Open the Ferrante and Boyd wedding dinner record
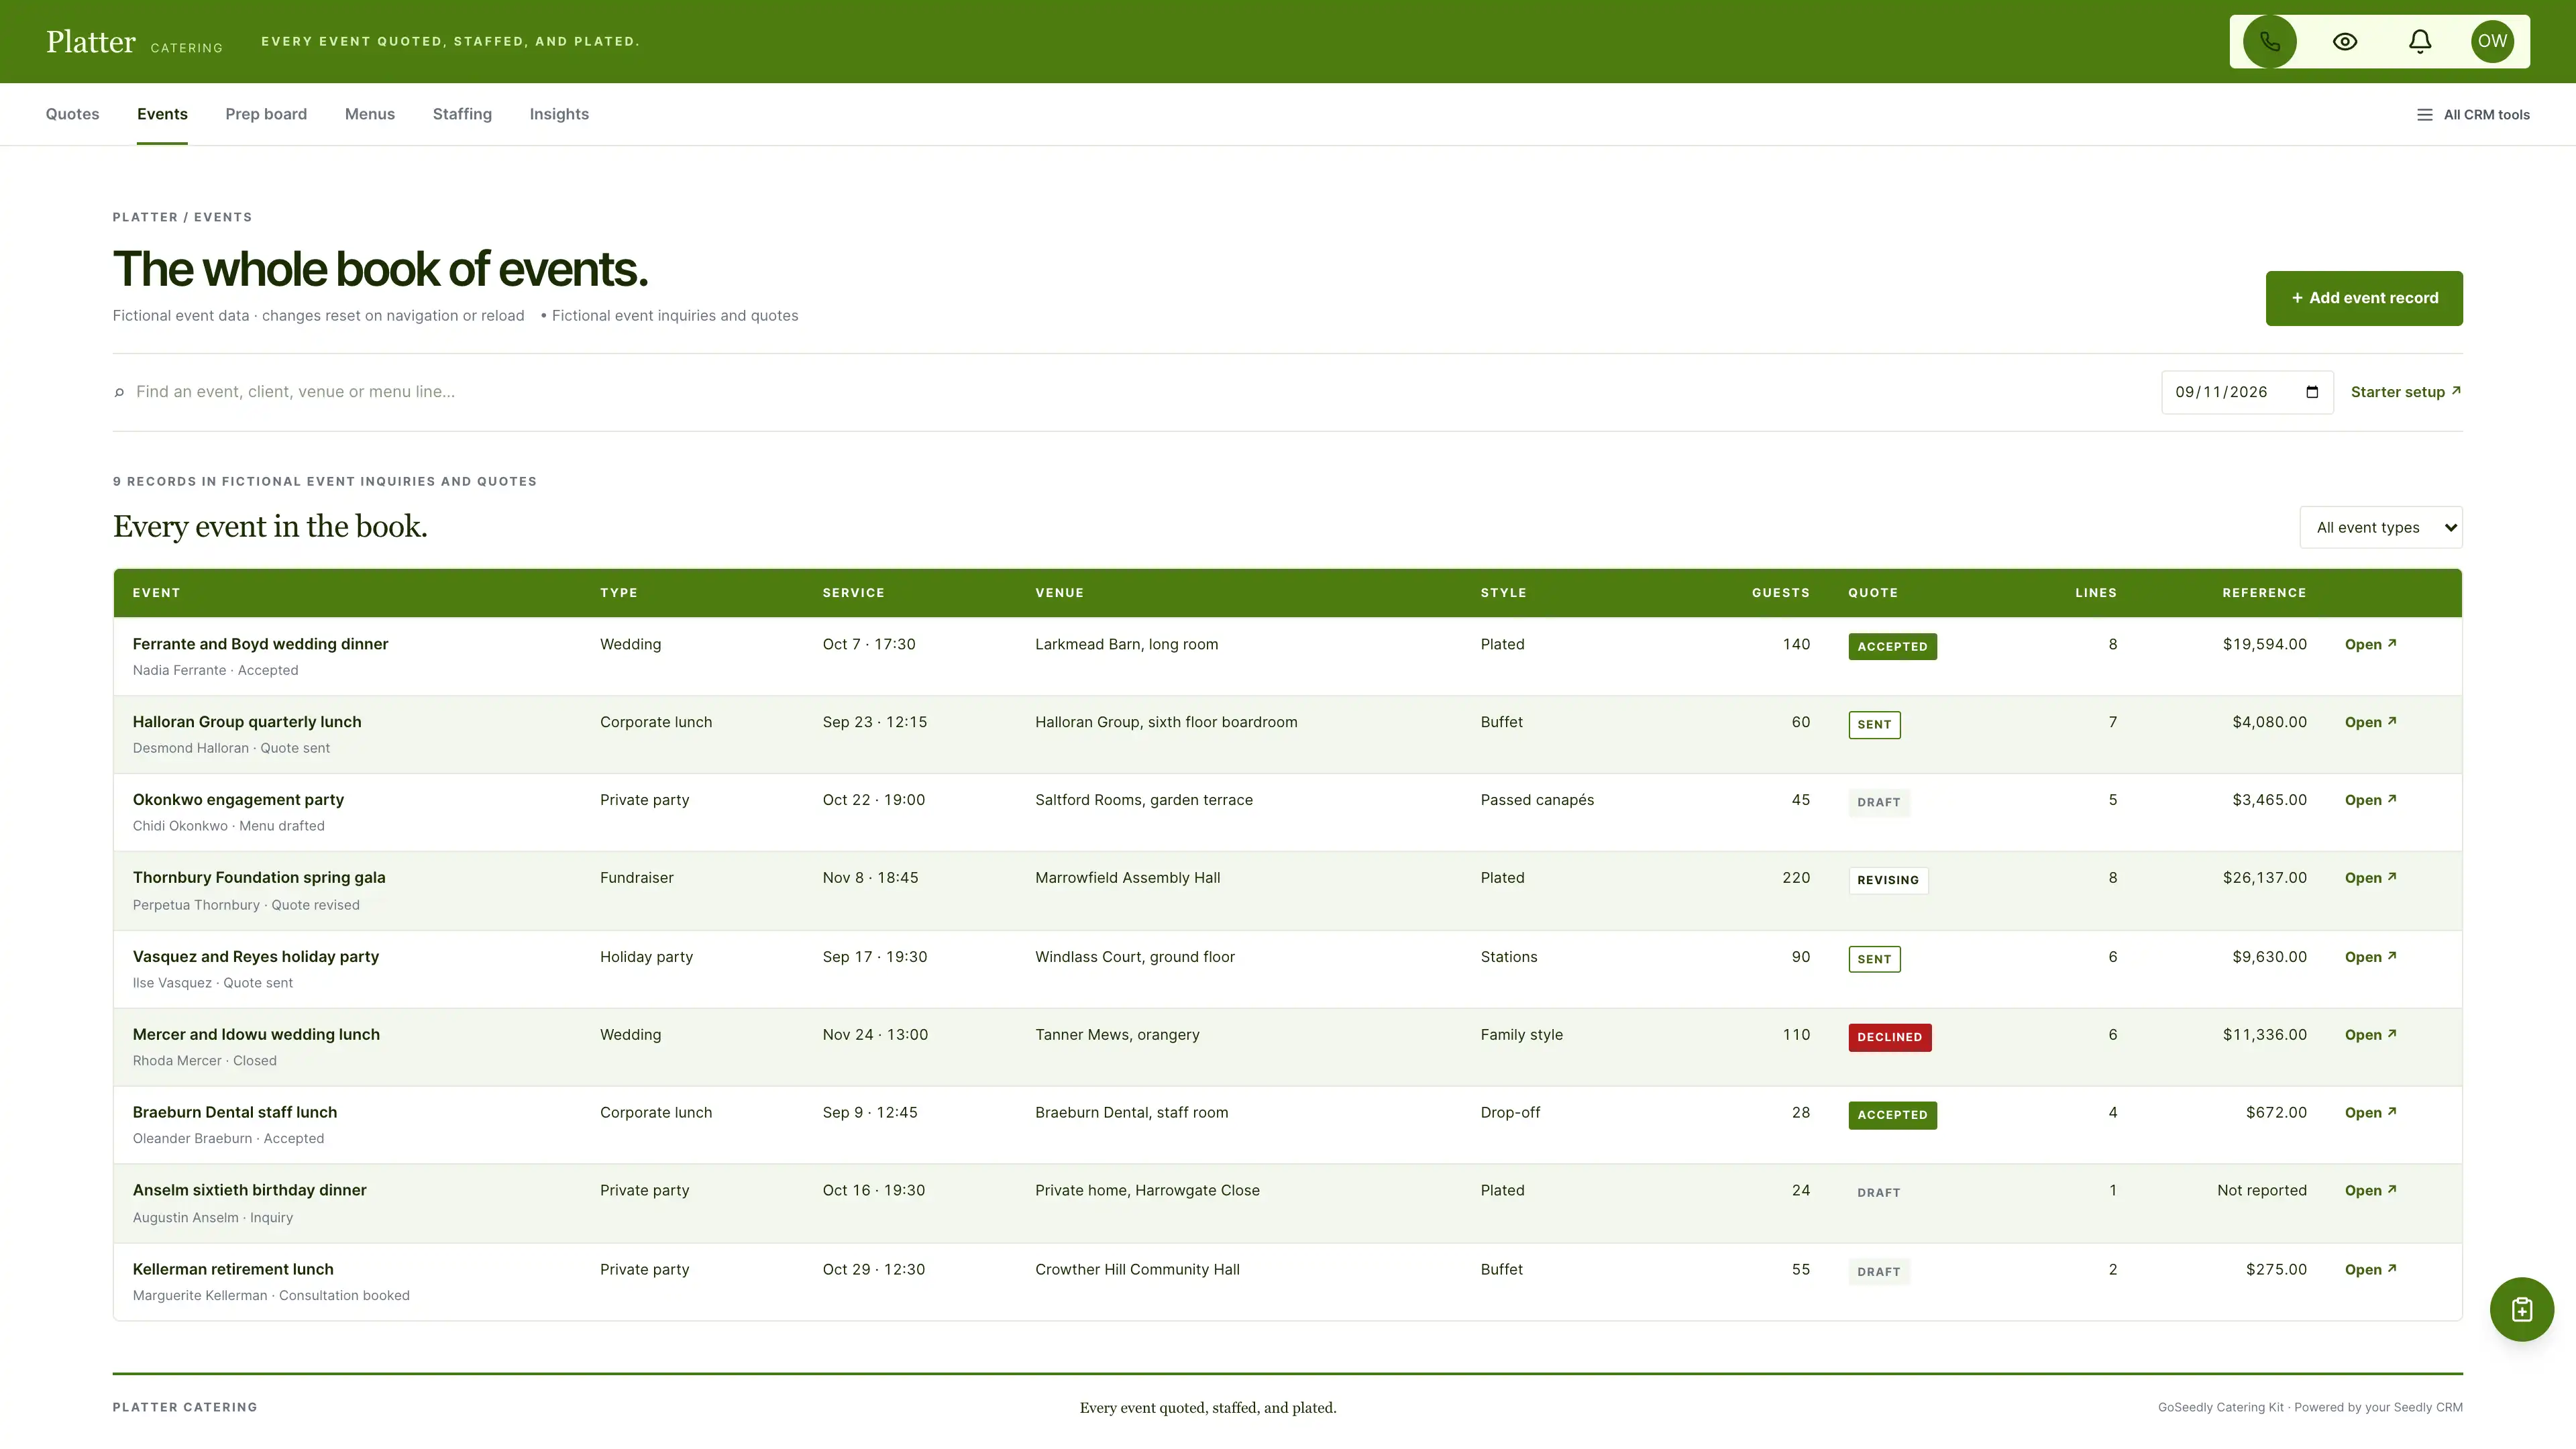Image resolution: width=2576 pixels, height=1449 pixels. pyautogui.click(x=2370, y=644)
